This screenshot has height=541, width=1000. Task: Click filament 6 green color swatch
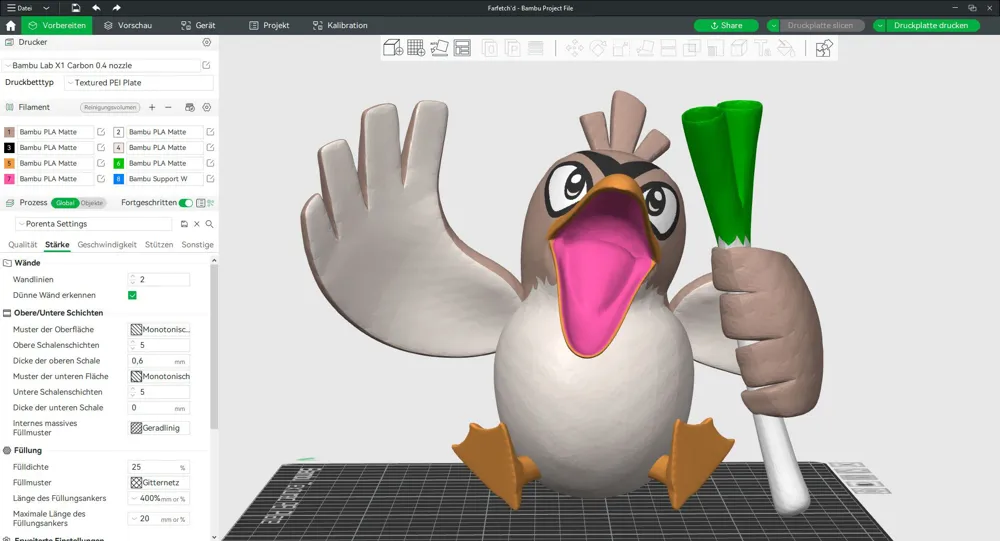[x=119, y=163]
